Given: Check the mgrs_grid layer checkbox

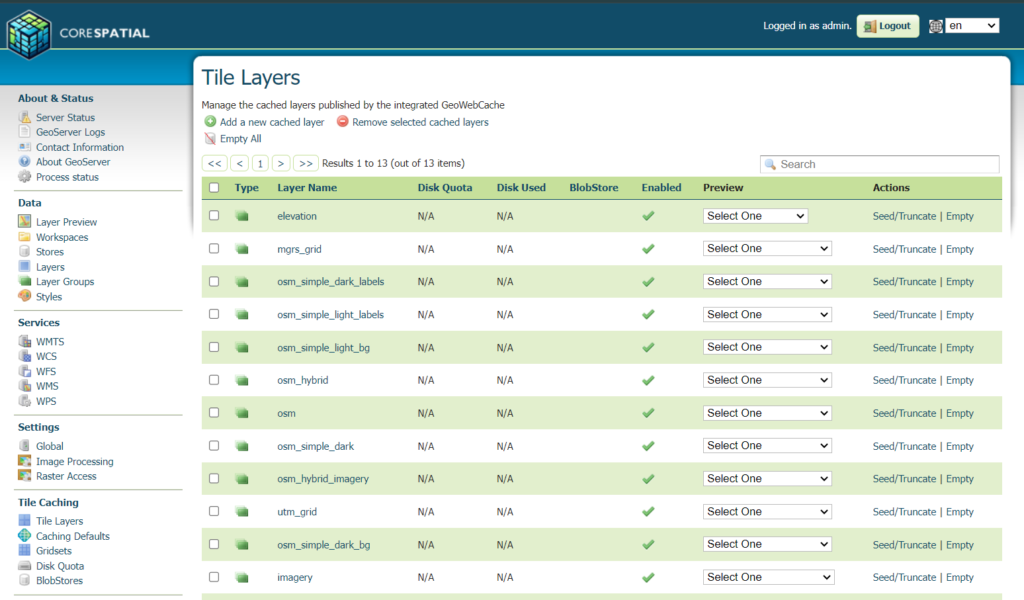Looking at the screenshot, I should click(x=214, y=248).
